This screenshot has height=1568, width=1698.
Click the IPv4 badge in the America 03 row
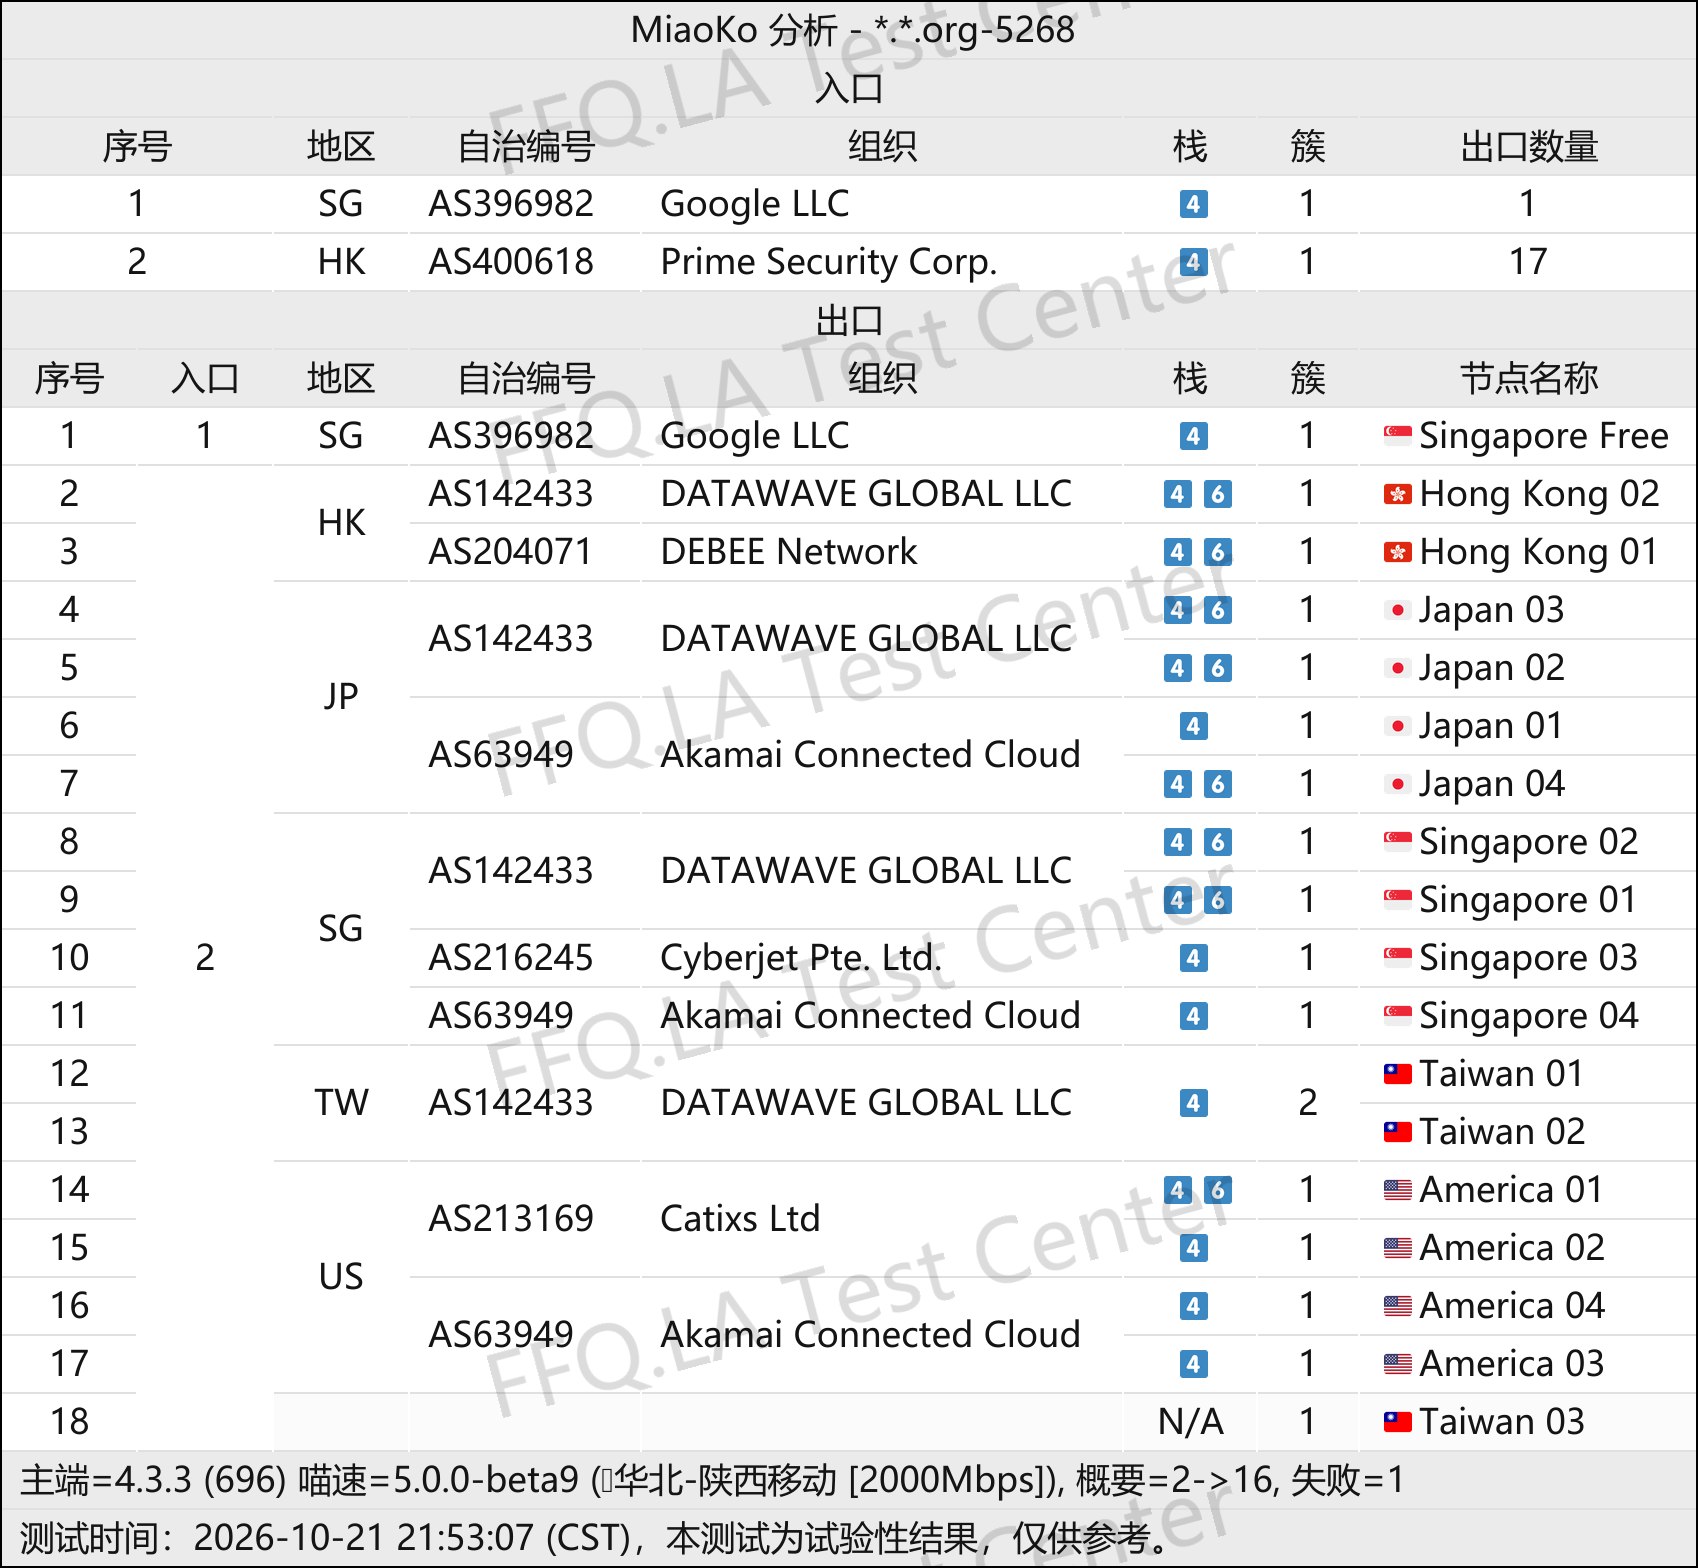1193,1364
